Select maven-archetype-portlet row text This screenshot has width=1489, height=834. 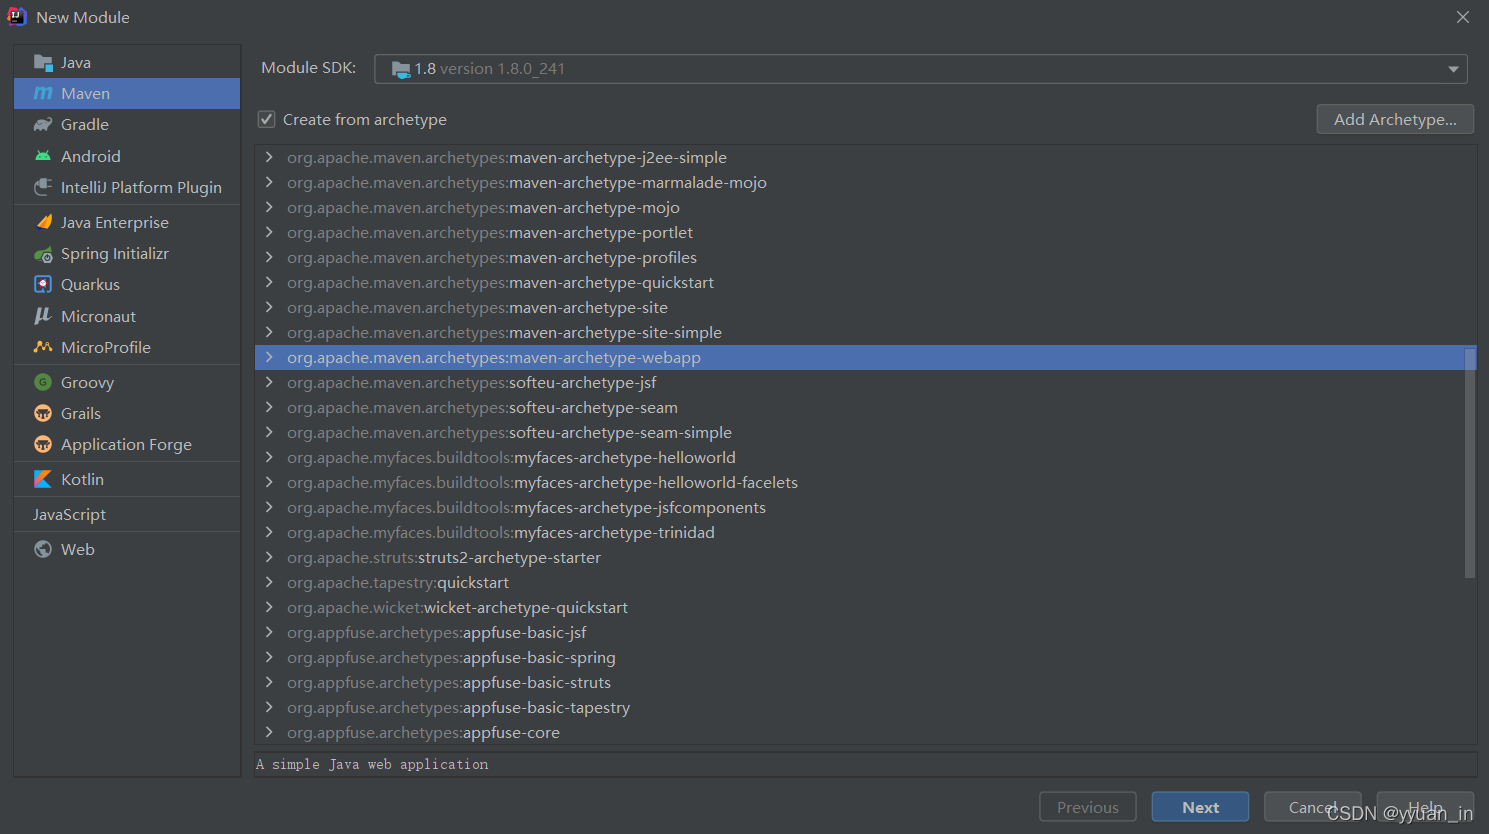tap(490, 233)
